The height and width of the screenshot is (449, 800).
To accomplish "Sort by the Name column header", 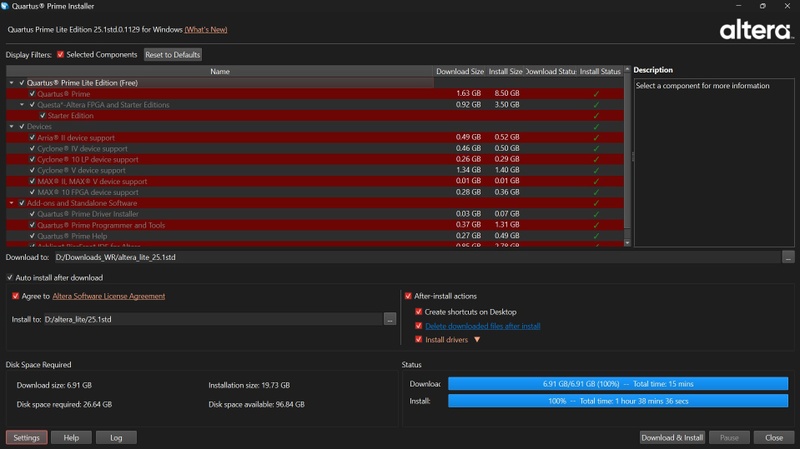I will [x=220, y=71].
